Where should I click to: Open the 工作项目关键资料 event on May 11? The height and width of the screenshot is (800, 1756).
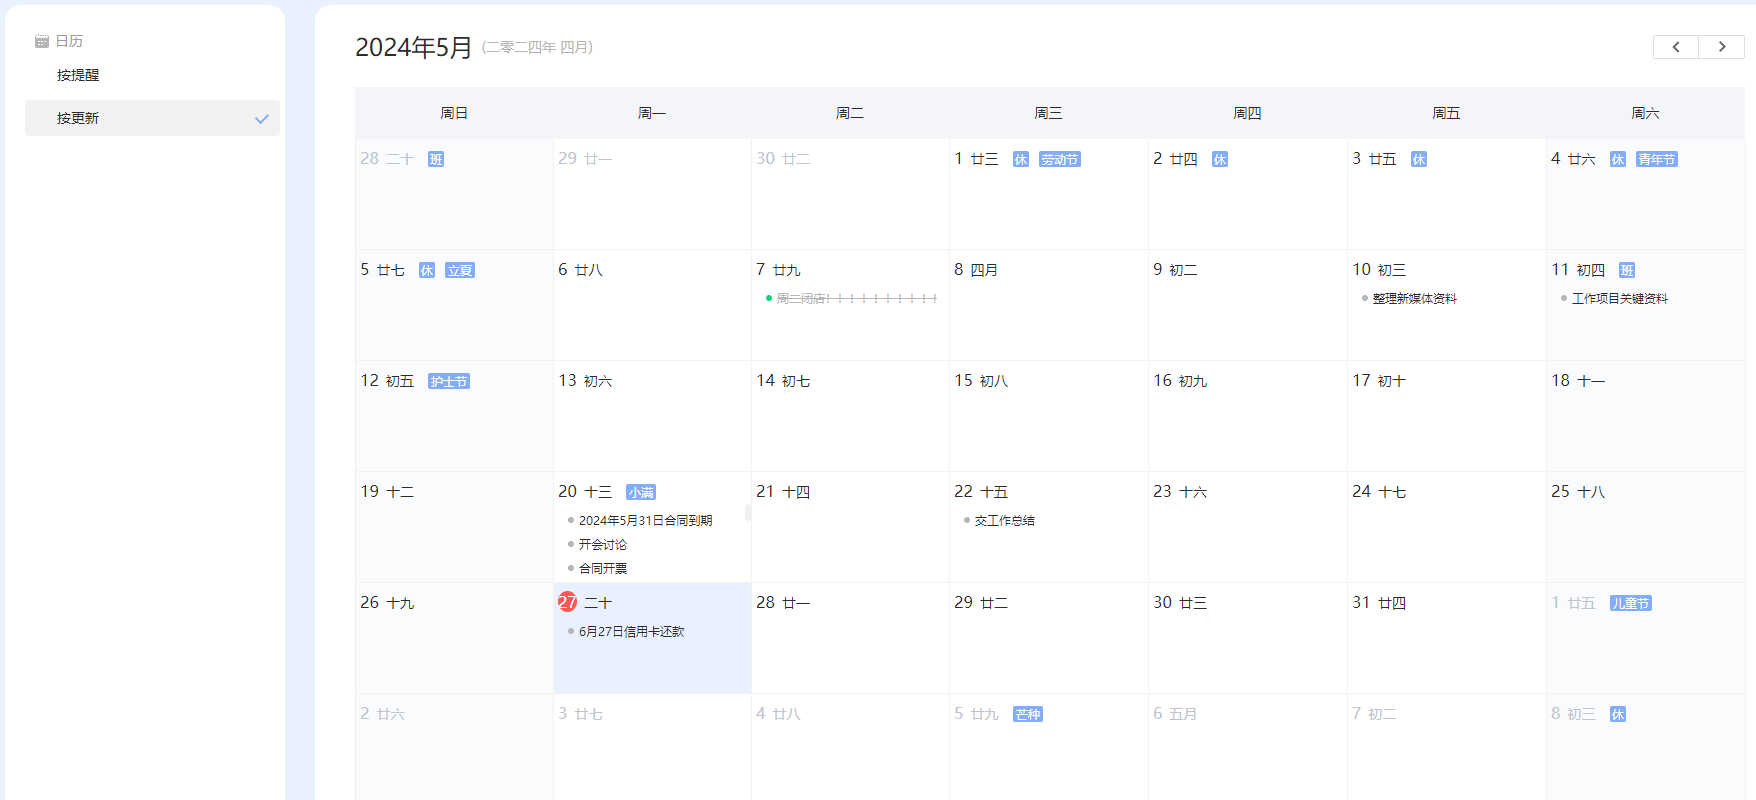pos(1619,298)
